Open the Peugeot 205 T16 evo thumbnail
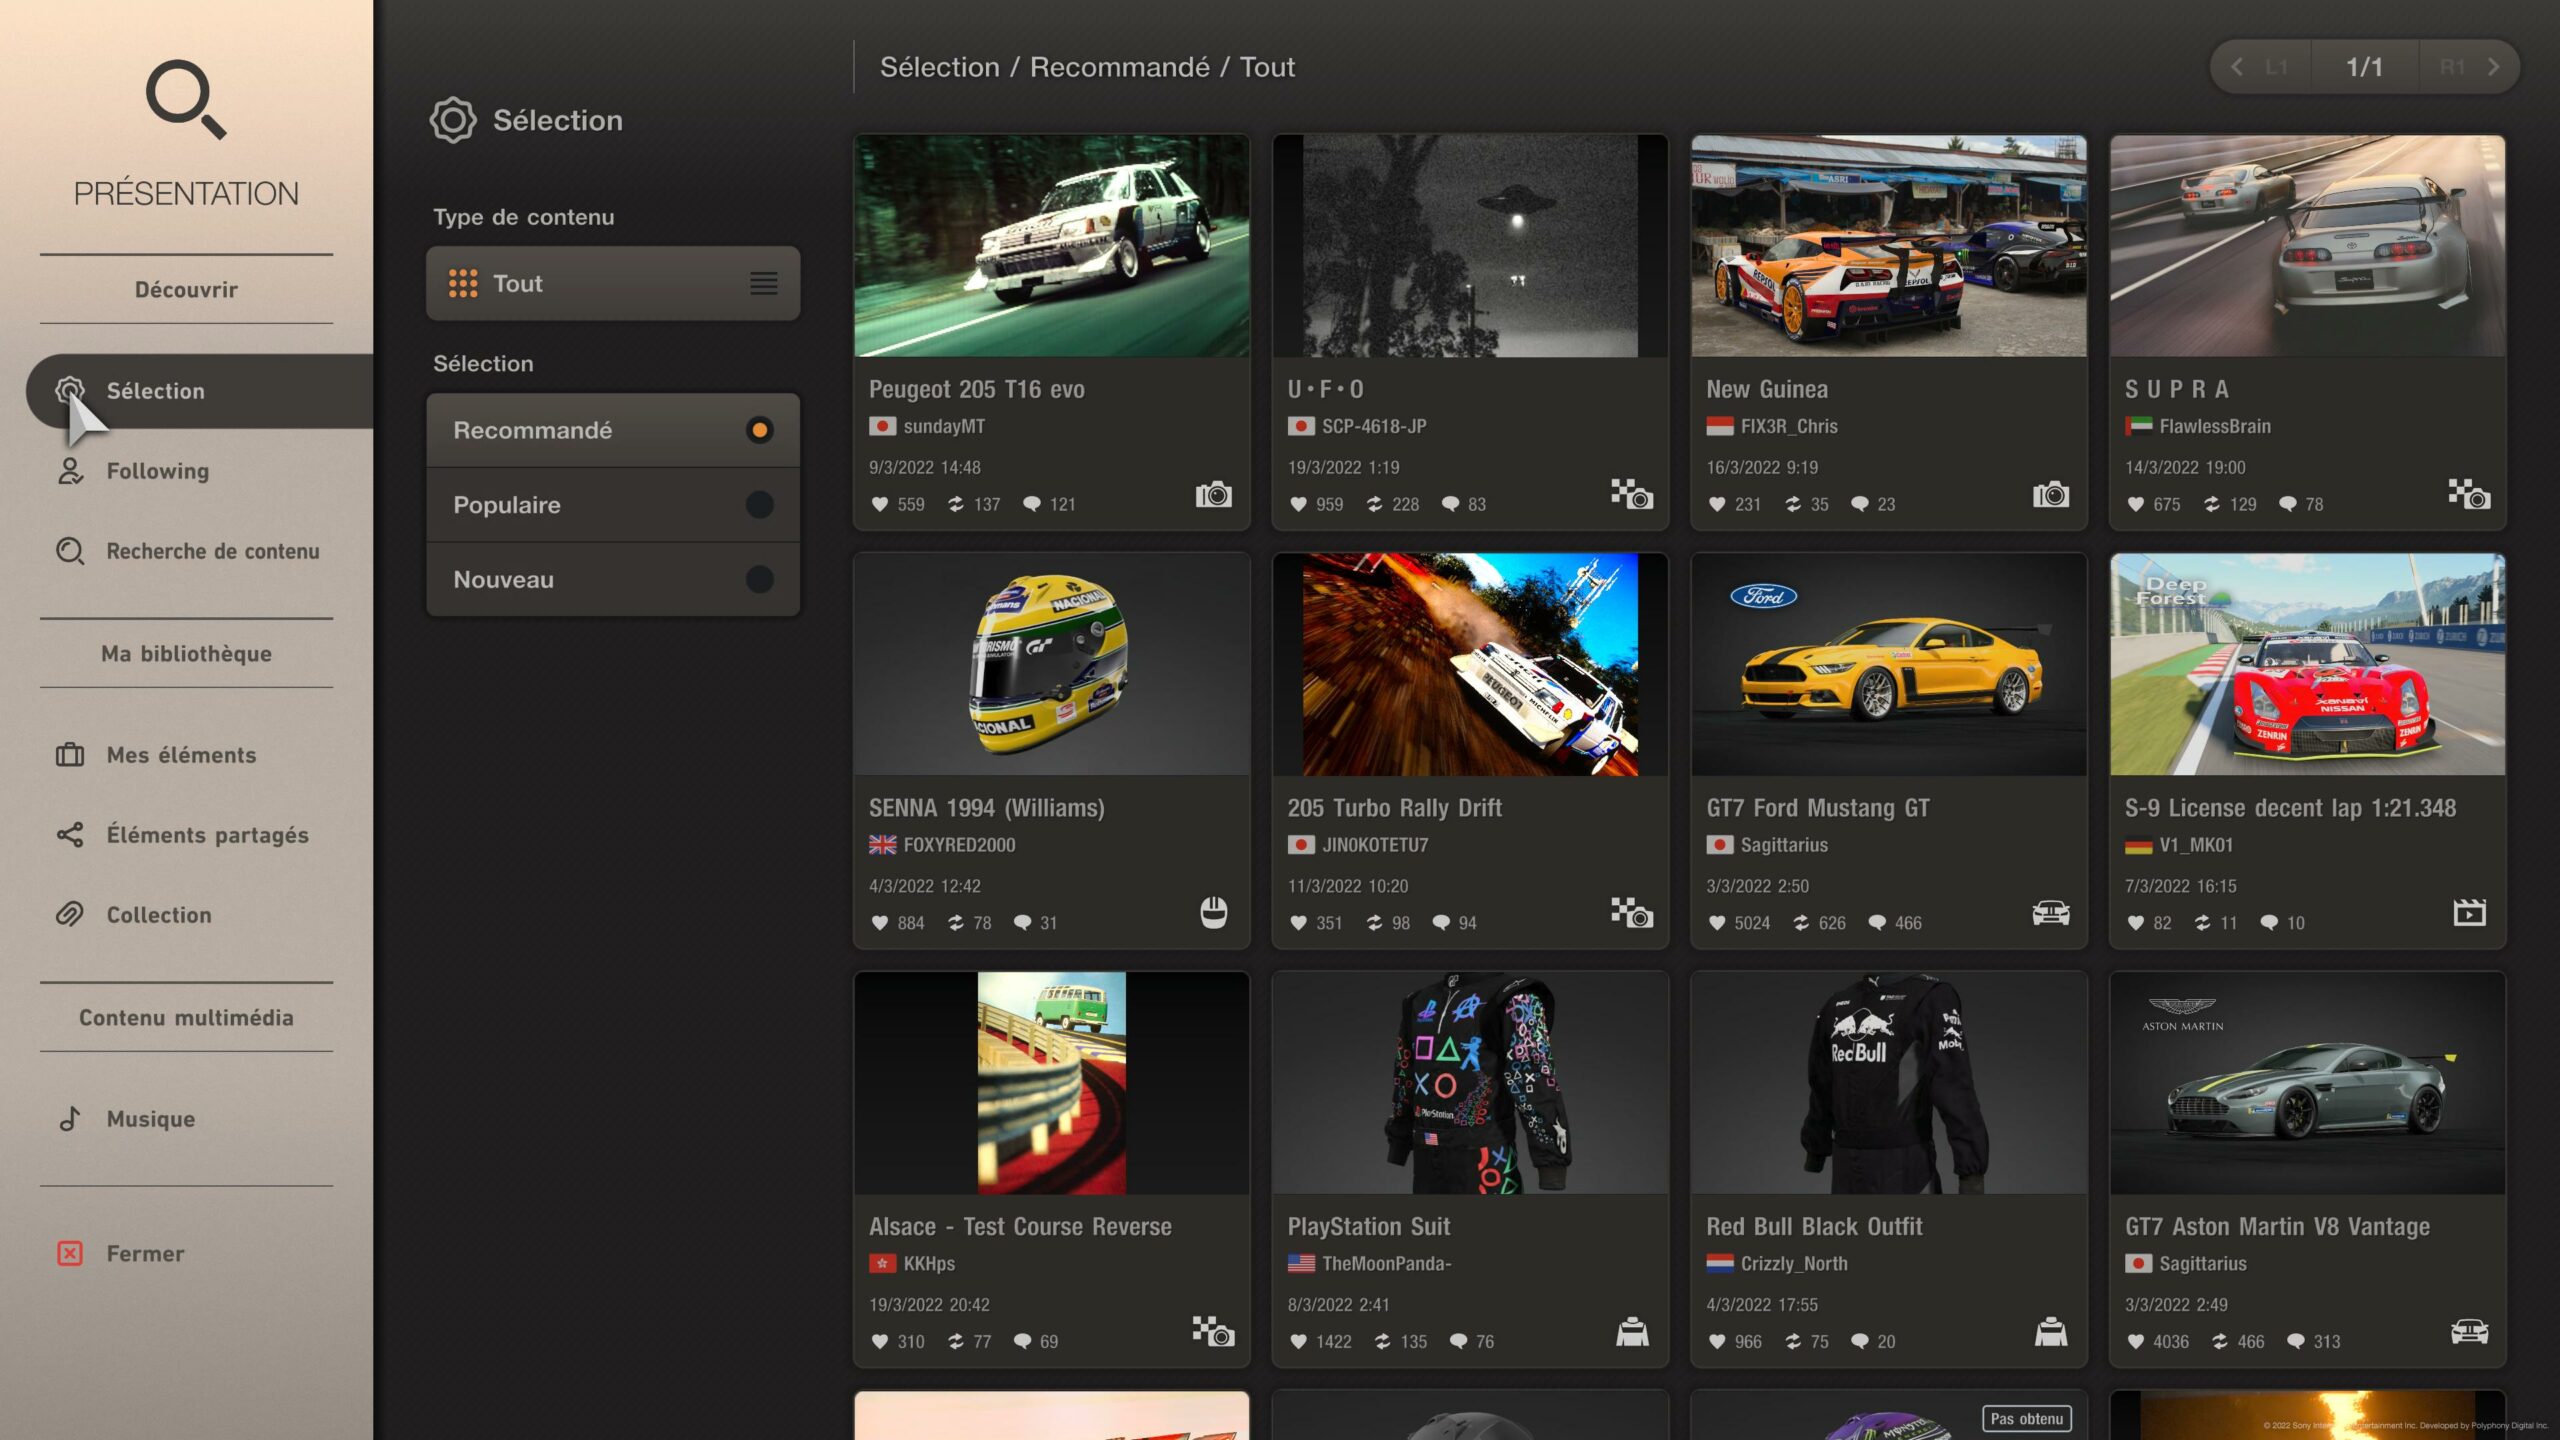Screen dimensions: 2560x1440 [1052, 246]
